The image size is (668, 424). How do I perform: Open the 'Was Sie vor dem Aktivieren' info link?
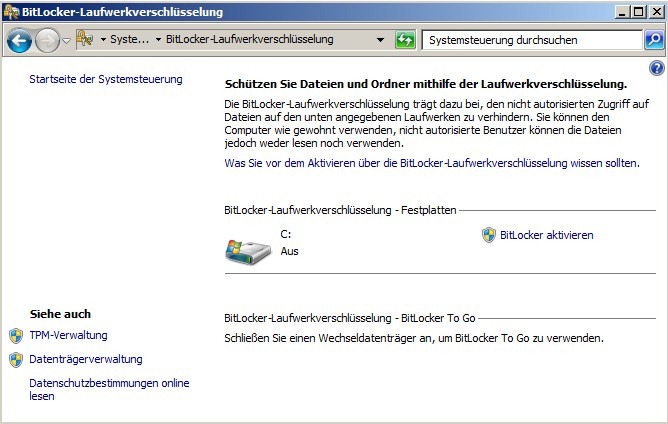pyautogui.click(x=432, y=162)
